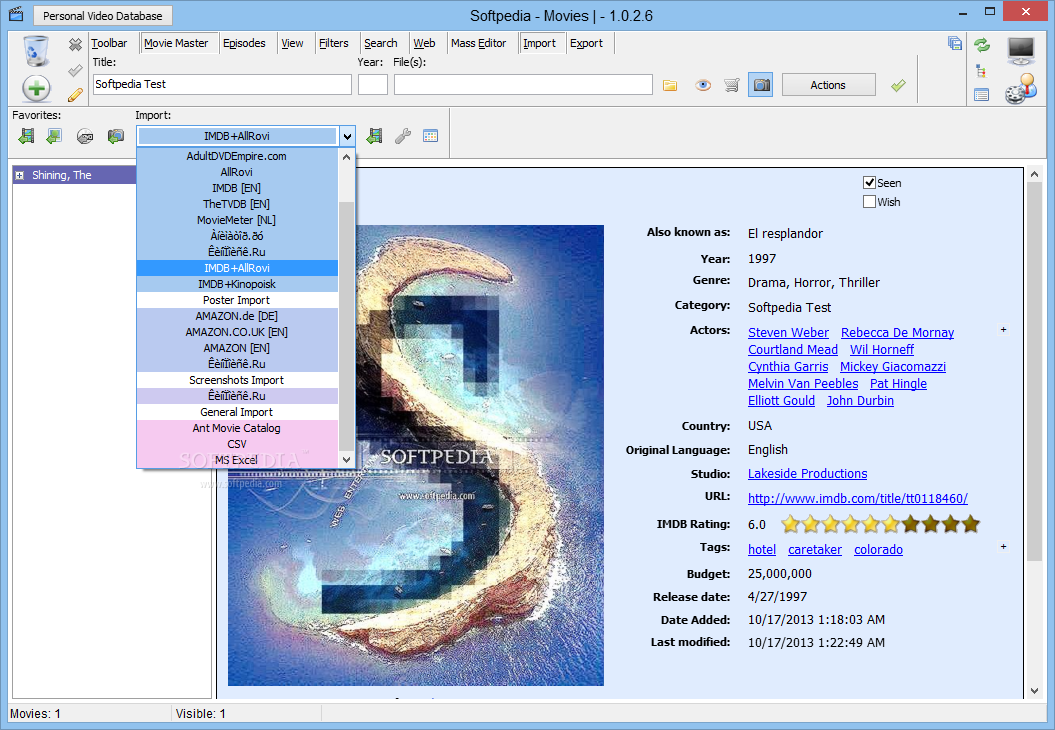Choose IMDB+Kinopoisk from the list
This screenshot has height=730, width=1055.
coord(237,284)
